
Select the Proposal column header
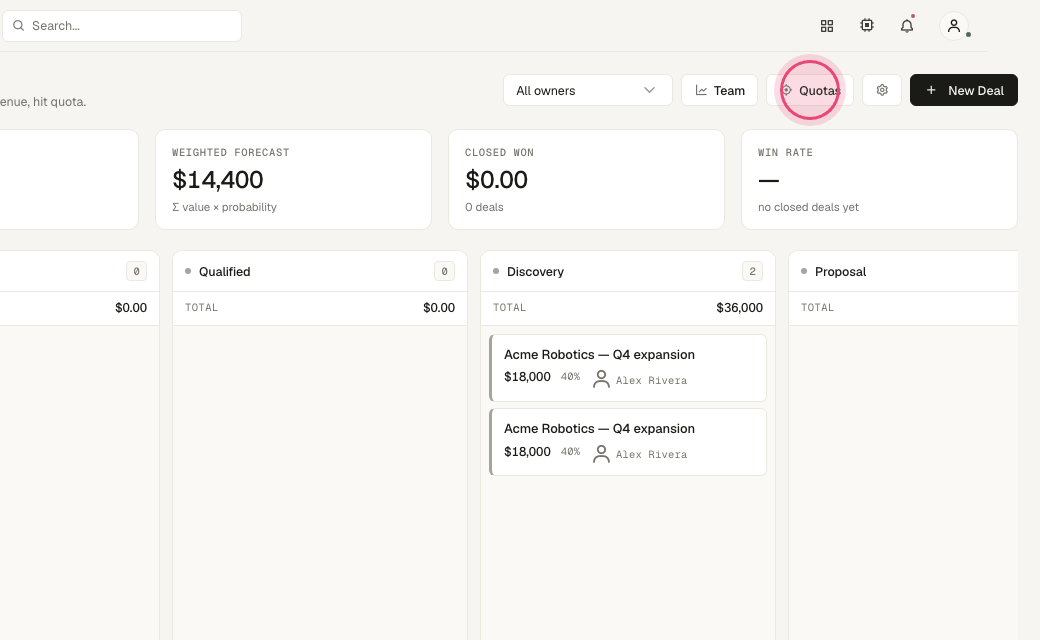(903, 271)
